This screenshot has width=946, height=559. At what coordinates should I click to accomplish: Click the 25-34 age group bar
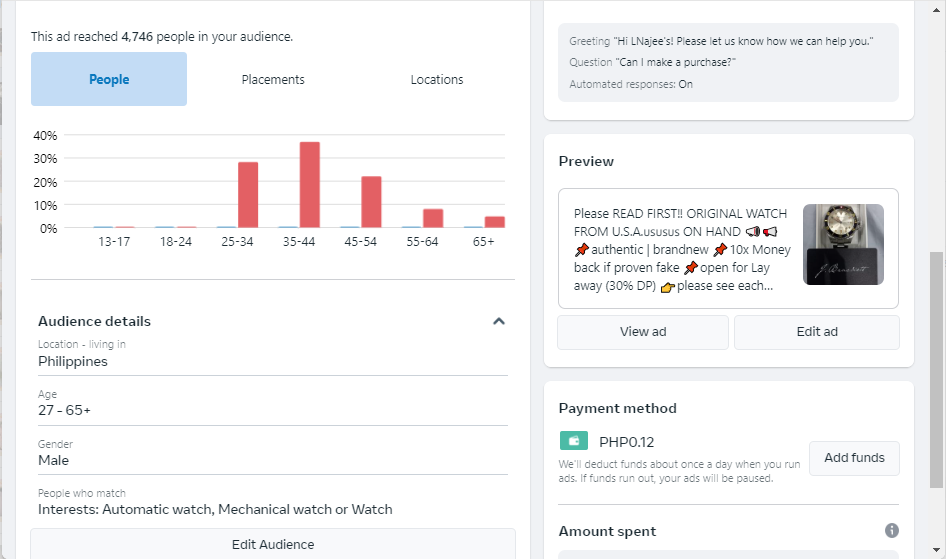click(248, 195)
